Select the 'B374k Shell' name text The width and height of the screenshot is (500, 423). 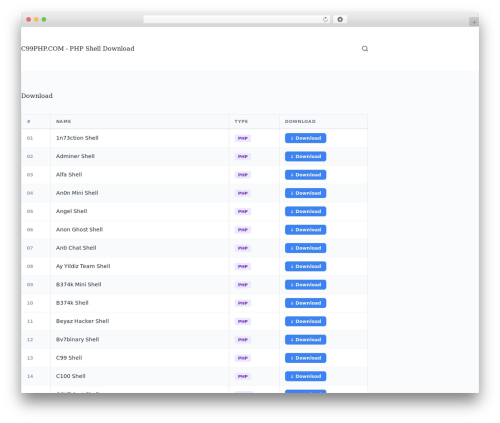click(x=72, y=303)
